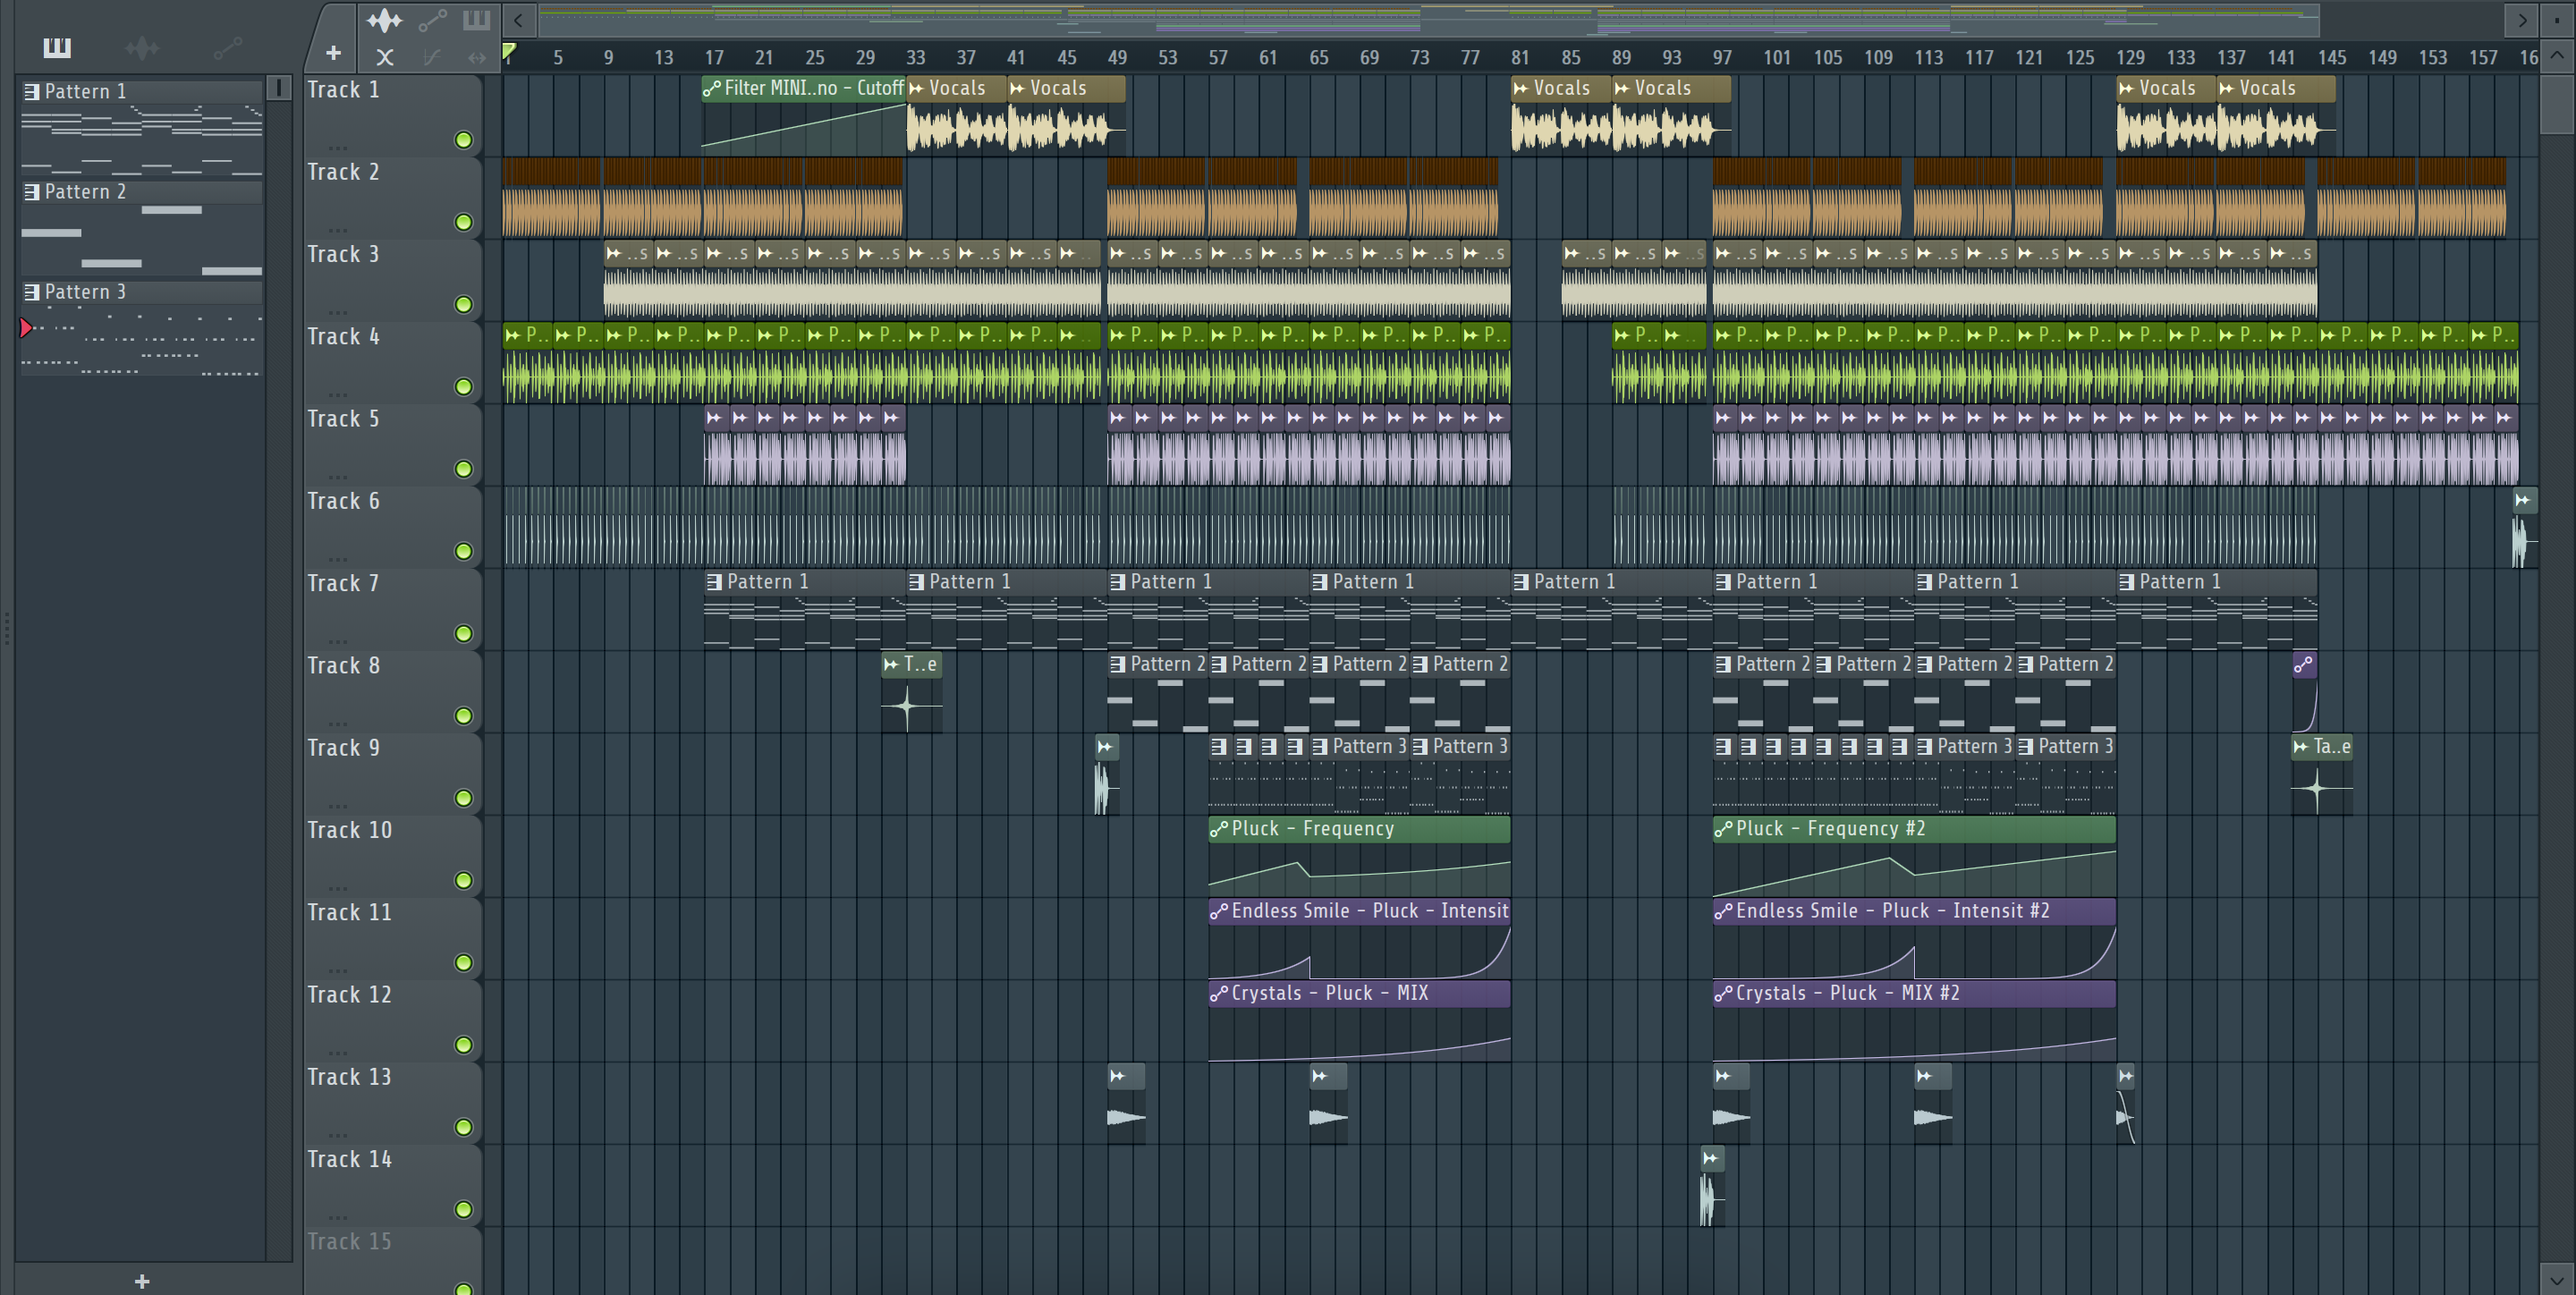Screen dimensions: 2576x1295
Task: Open clip menu icon of Crystals - Pluck - MIX
Action: point(1218,993)
